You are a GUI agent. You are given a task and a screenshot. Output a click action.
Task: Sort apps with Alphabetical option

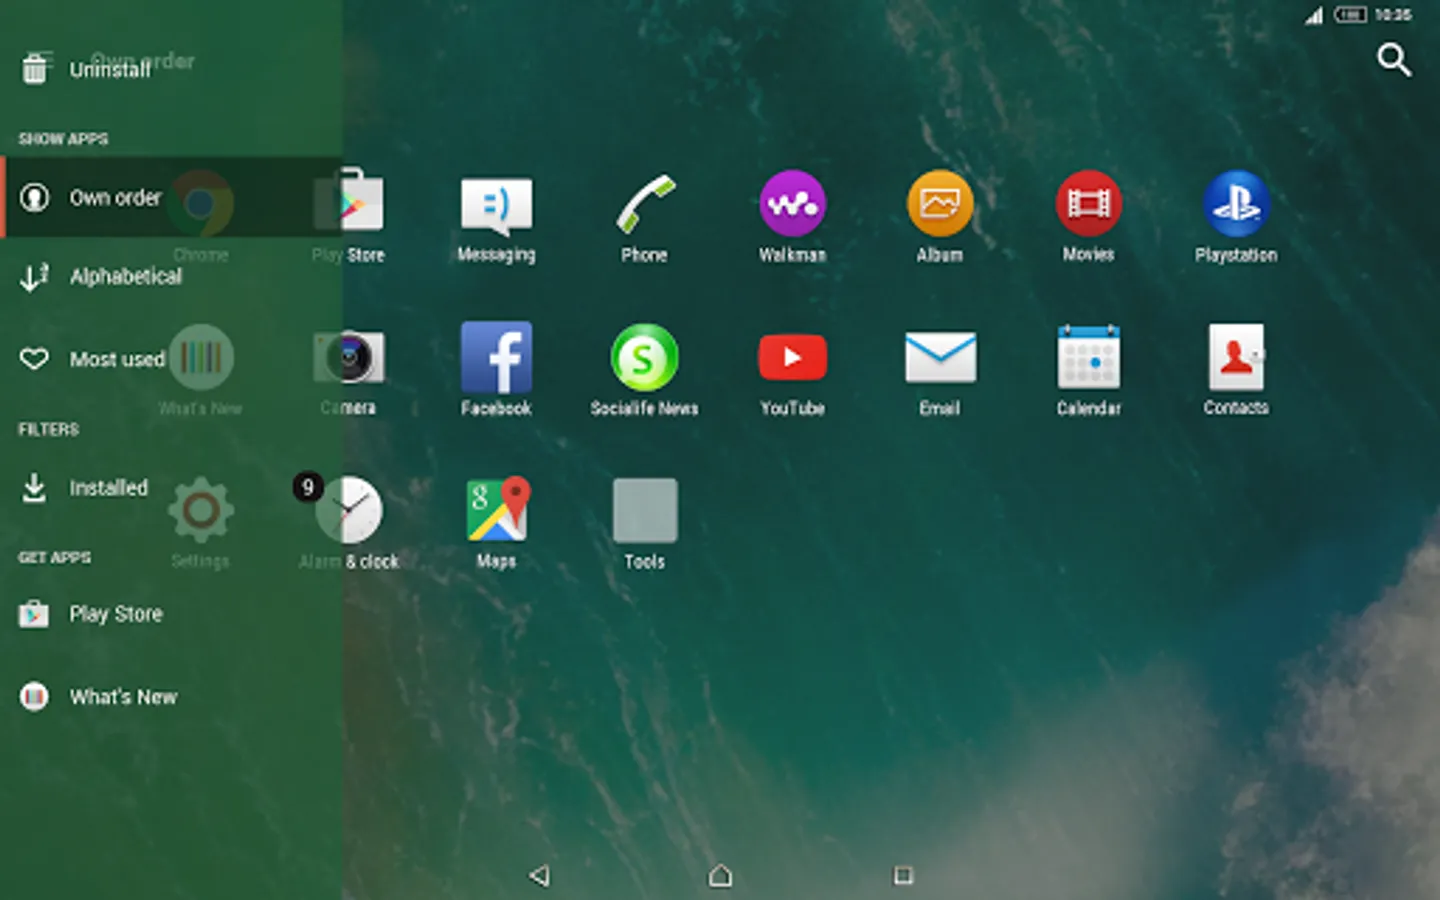tap(171, 277)
